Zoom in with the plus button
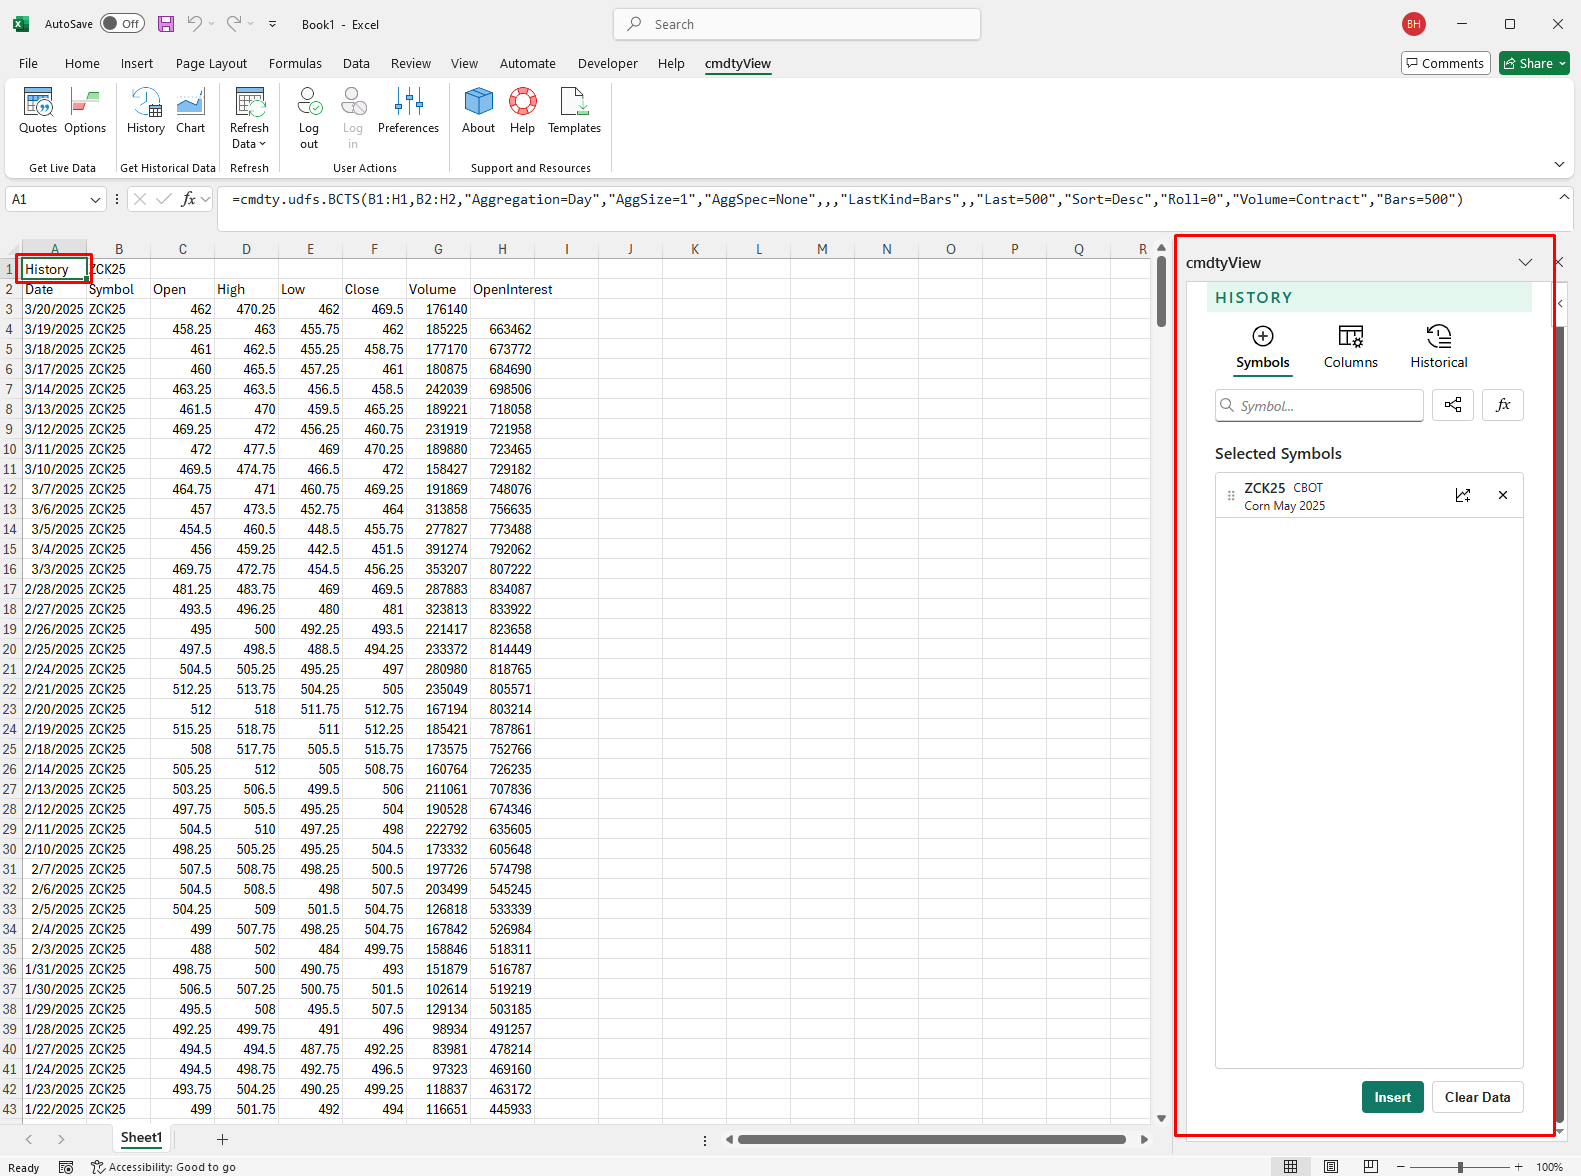Viewport: 1581px width, 1176px height. tap(1518, 1167)
